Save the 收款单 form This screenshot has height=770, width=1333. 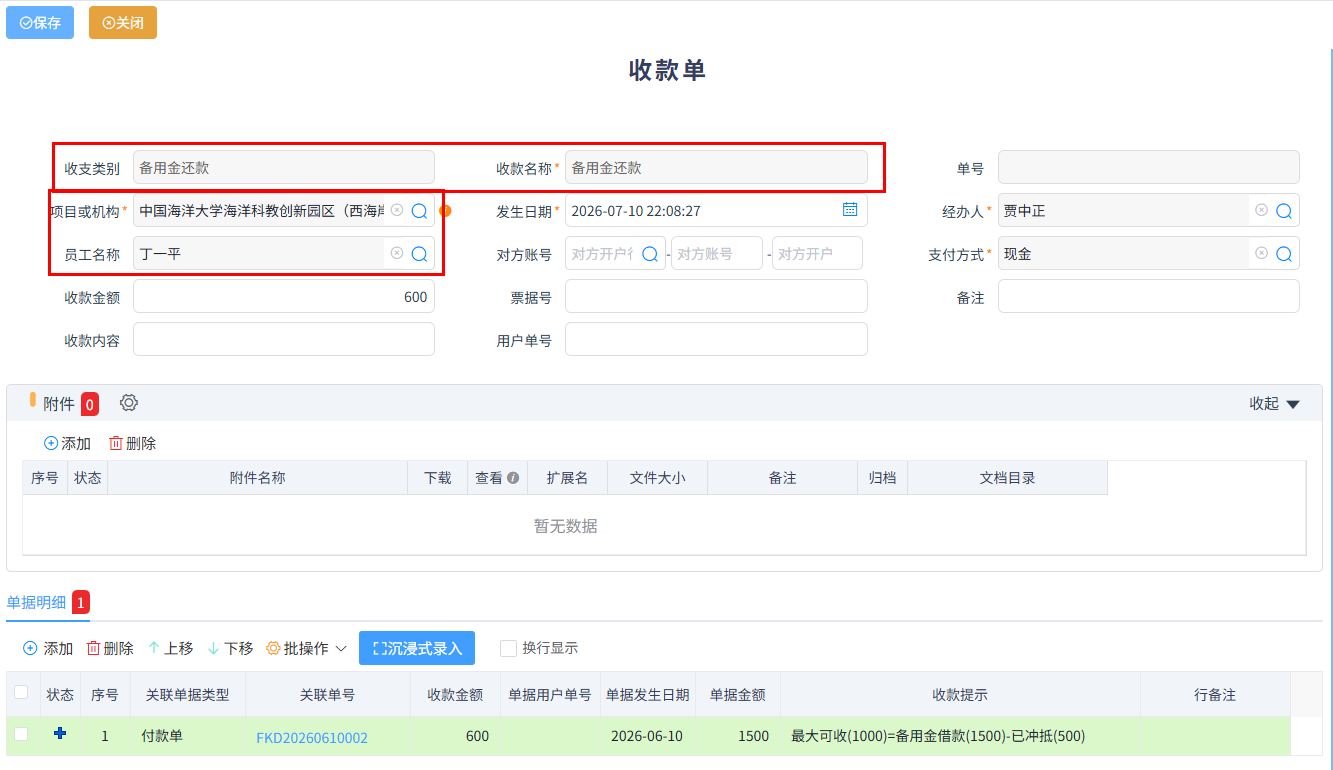point(40,22)
